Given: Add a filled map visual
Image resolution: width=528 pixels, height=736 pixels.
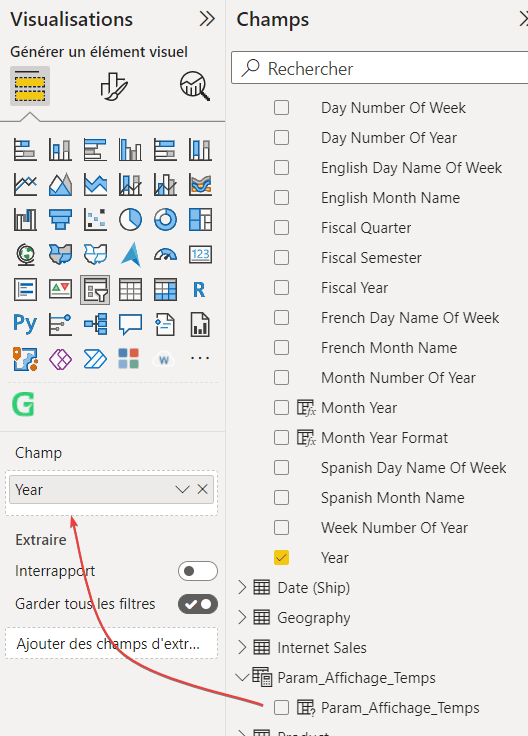Looking at the screenshot, I should pos(60,254).
